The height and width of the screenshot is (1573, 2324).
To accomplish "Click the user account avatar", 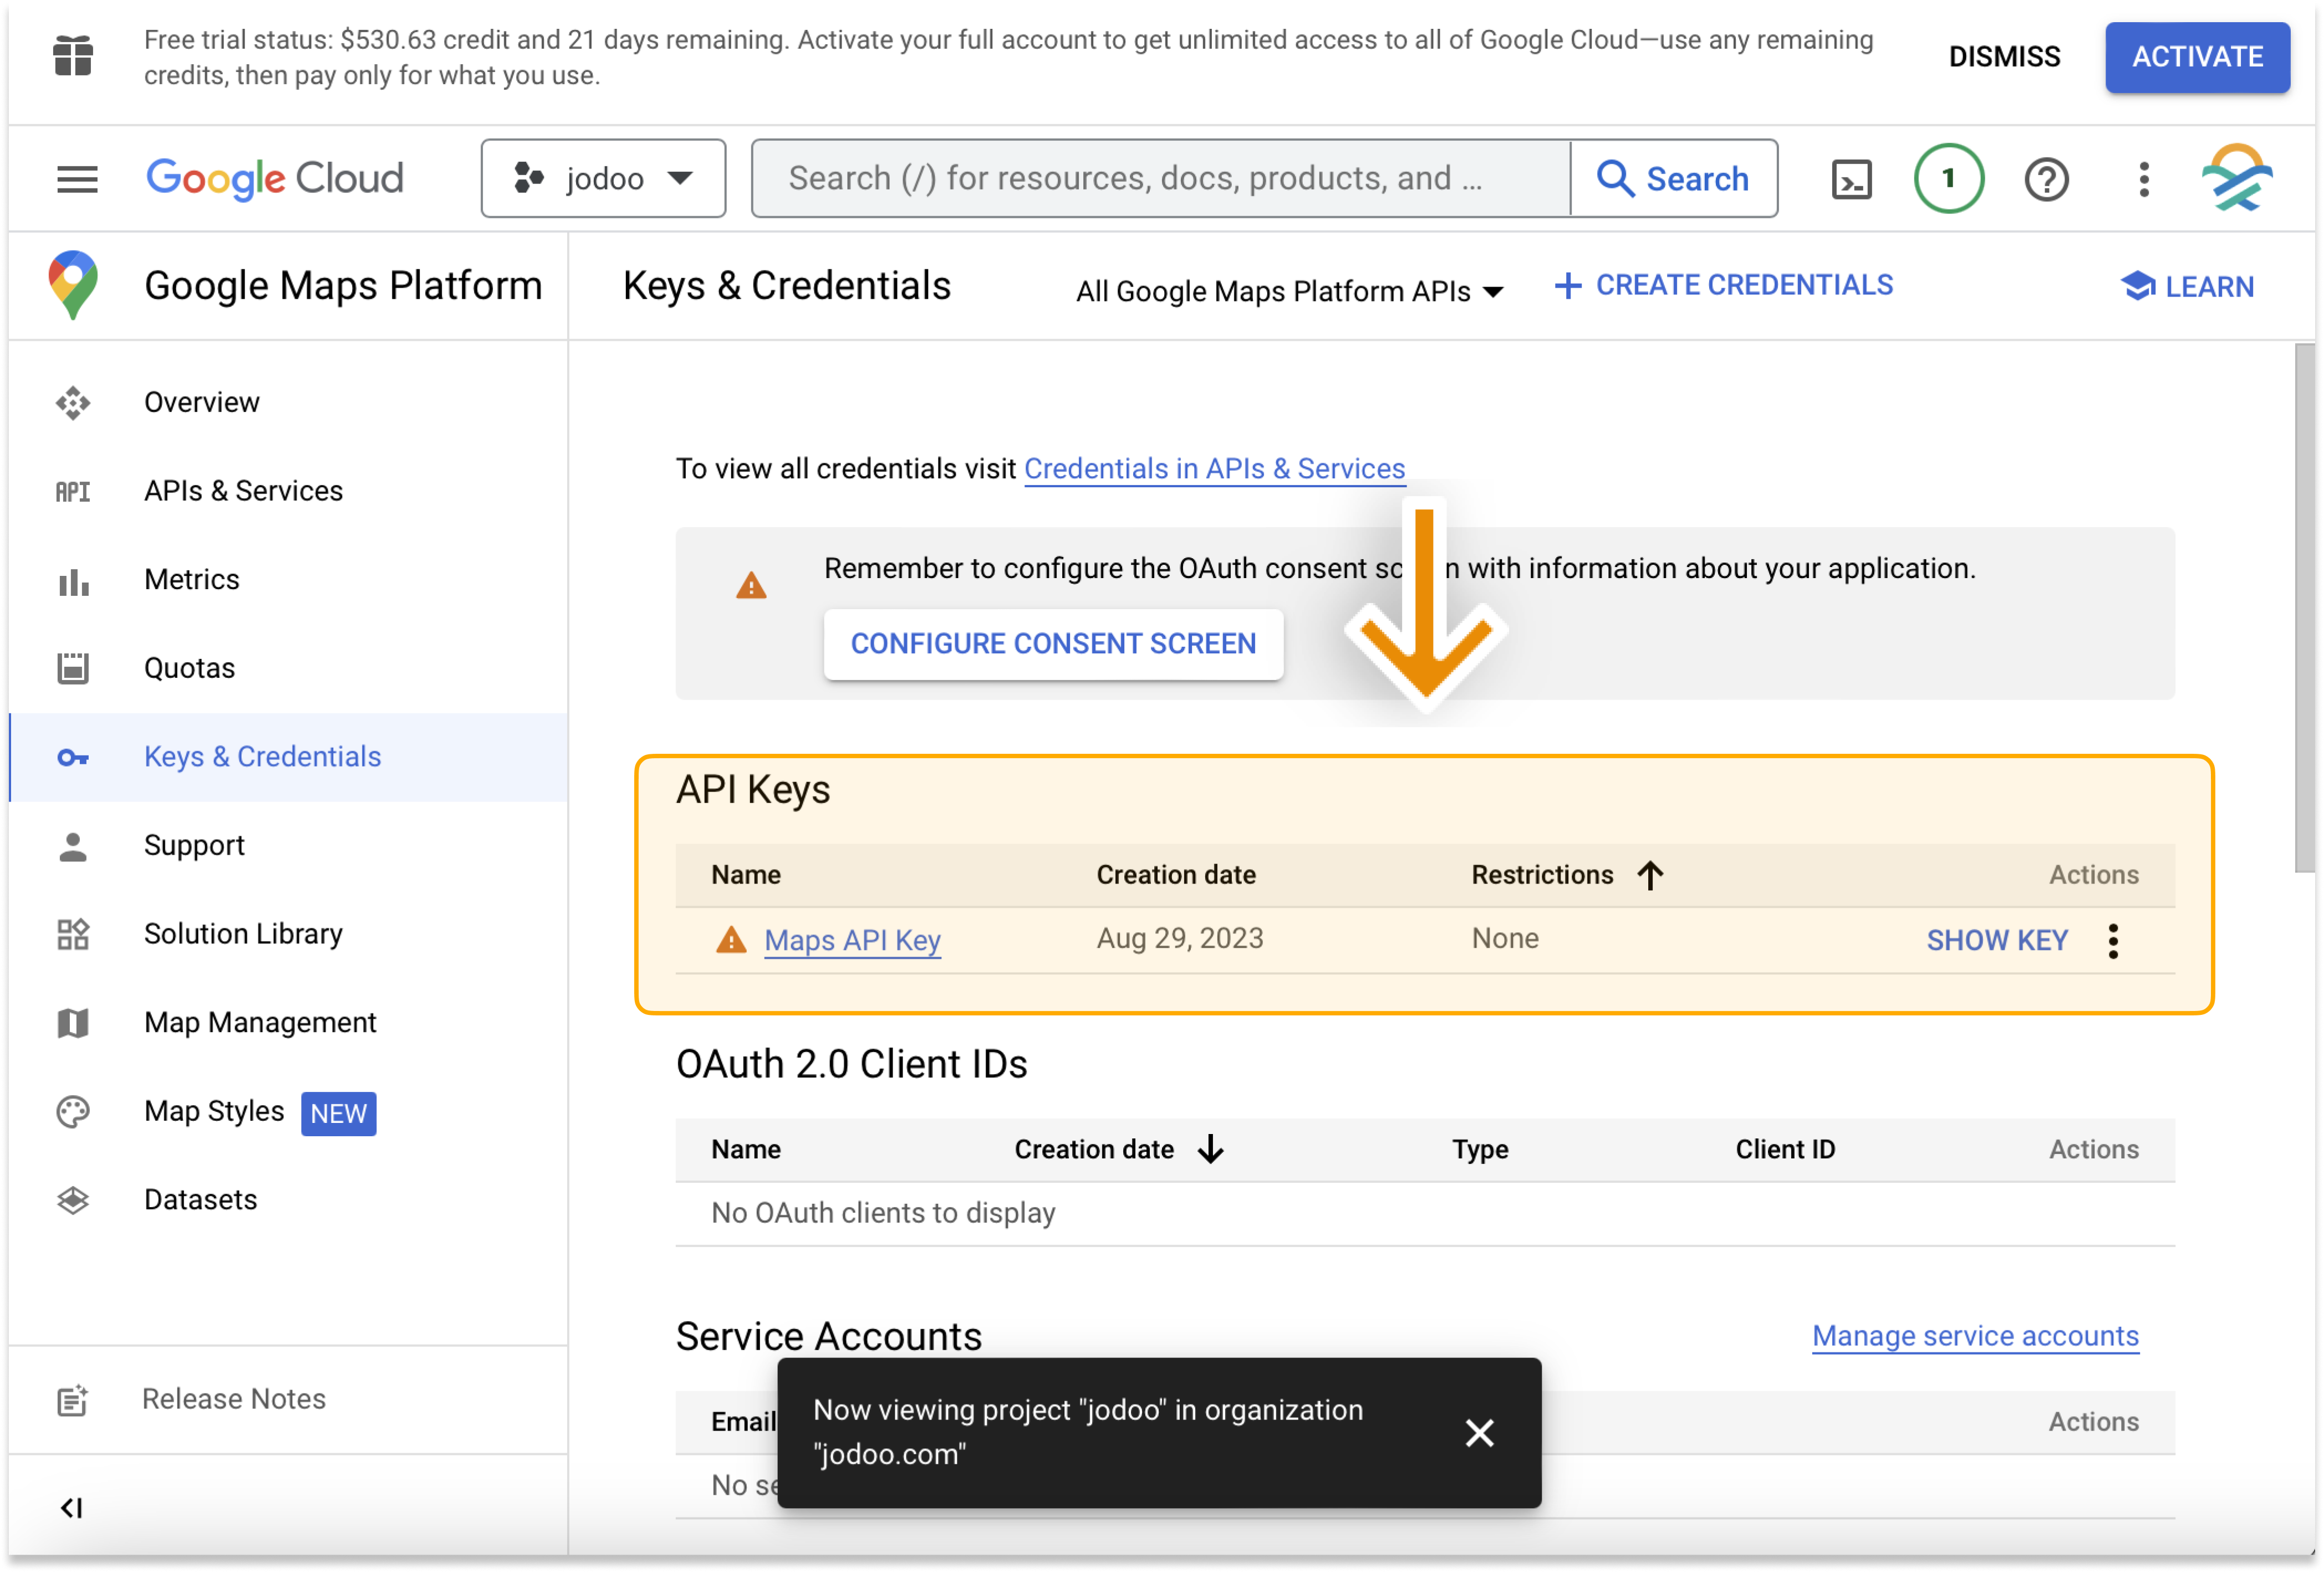I will pyautogui.click(x=2237, y=179).
